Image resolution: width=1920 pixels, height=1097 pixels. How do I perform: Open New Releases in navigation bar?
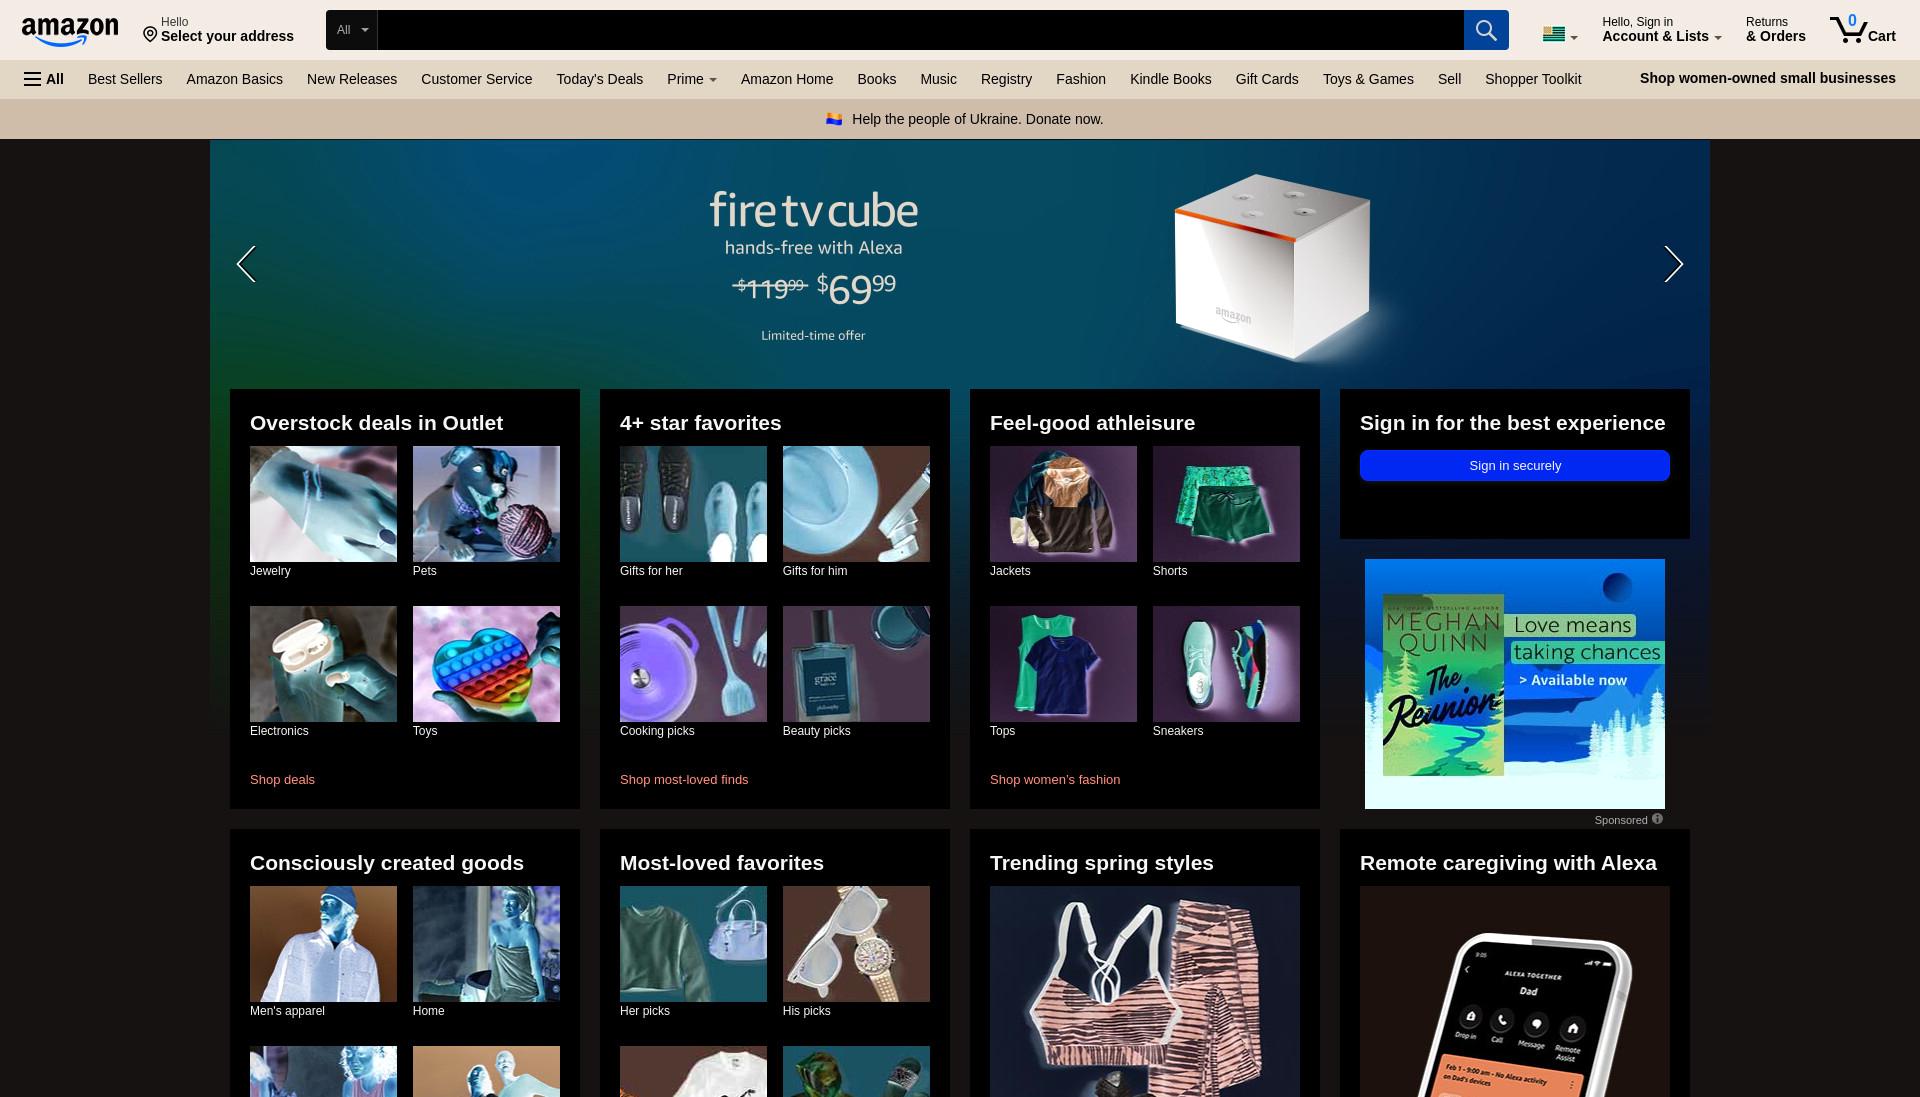coord(352,79)
